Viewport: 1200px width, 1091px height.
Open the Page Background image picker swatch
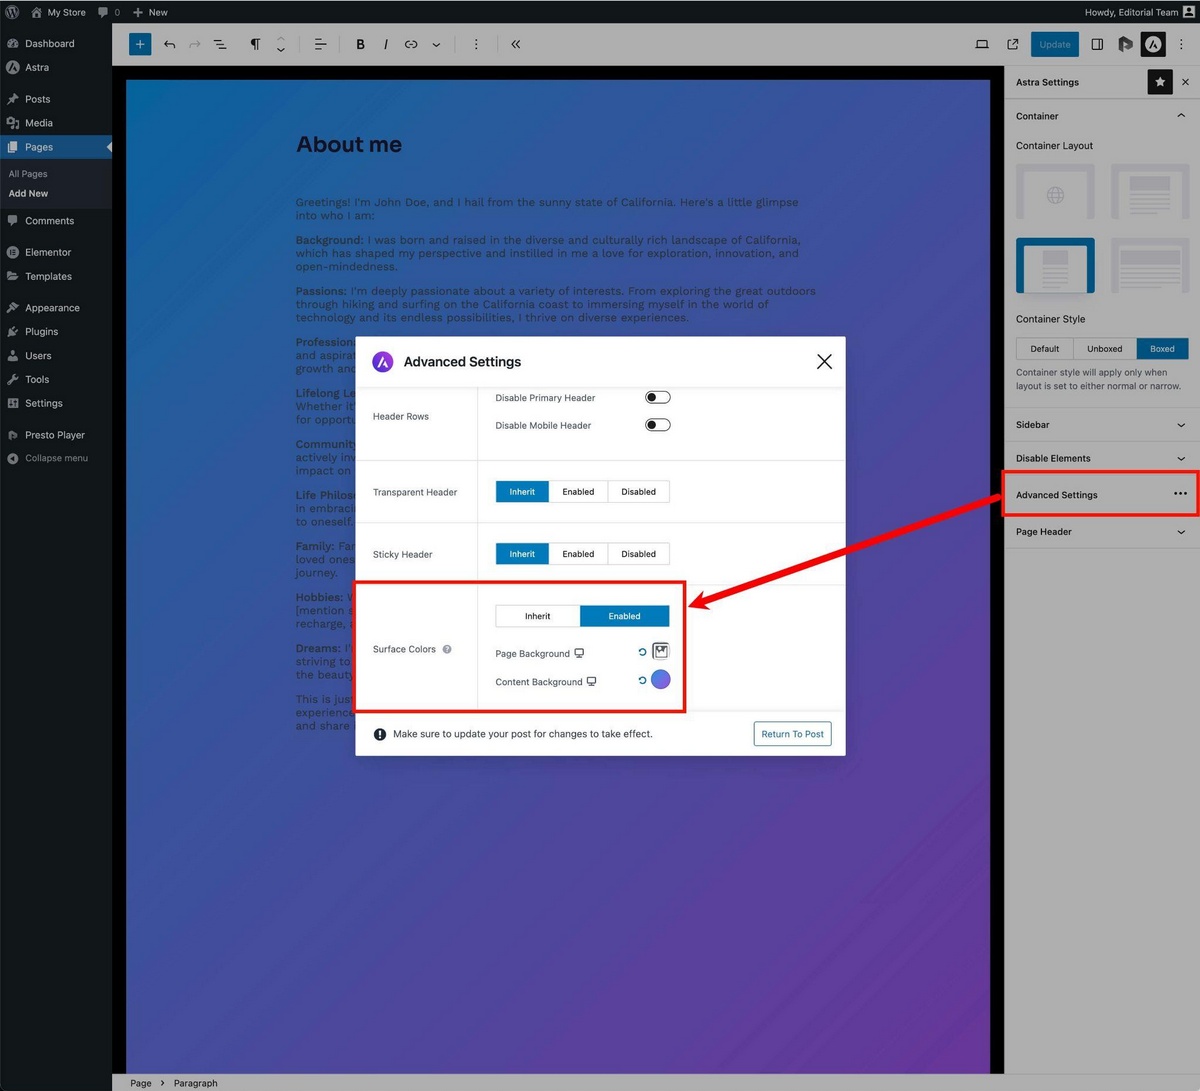pyautogui.click(x=660, y=651)
